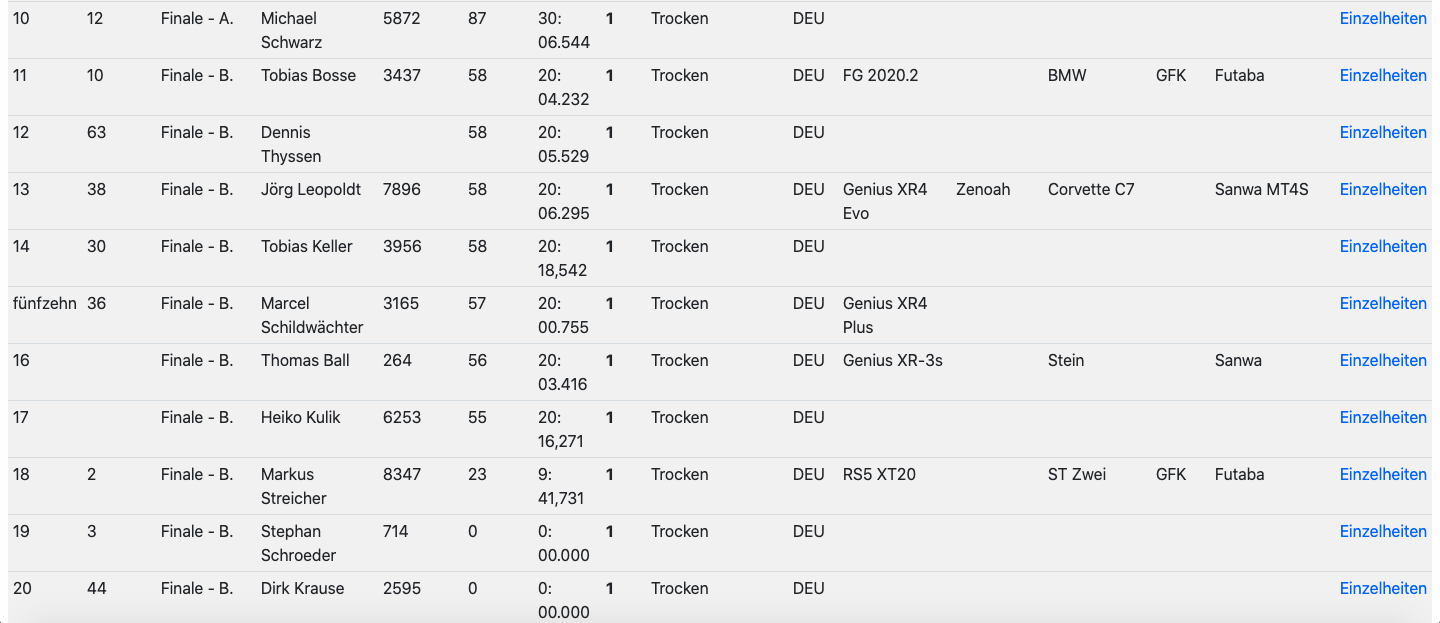1440x623 pixels.
Task: Open Einzelheiten link for Michael Schwarz
Action: (x=1383, y=18)
